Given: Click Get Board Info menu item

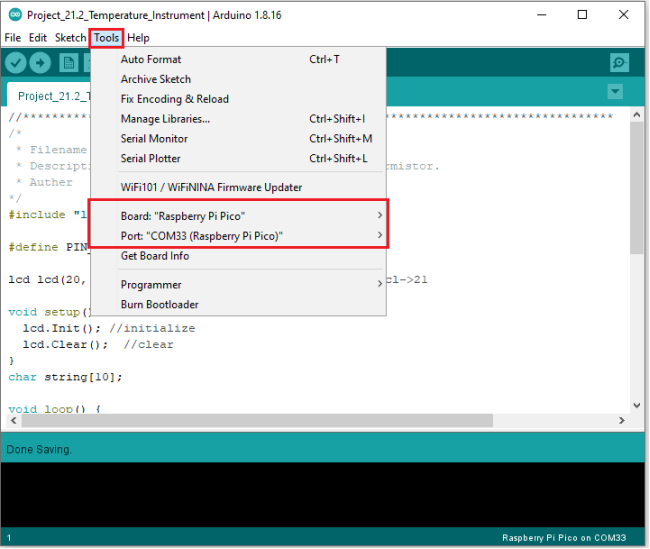Looking at the screenshot, I should click(238, 256).
